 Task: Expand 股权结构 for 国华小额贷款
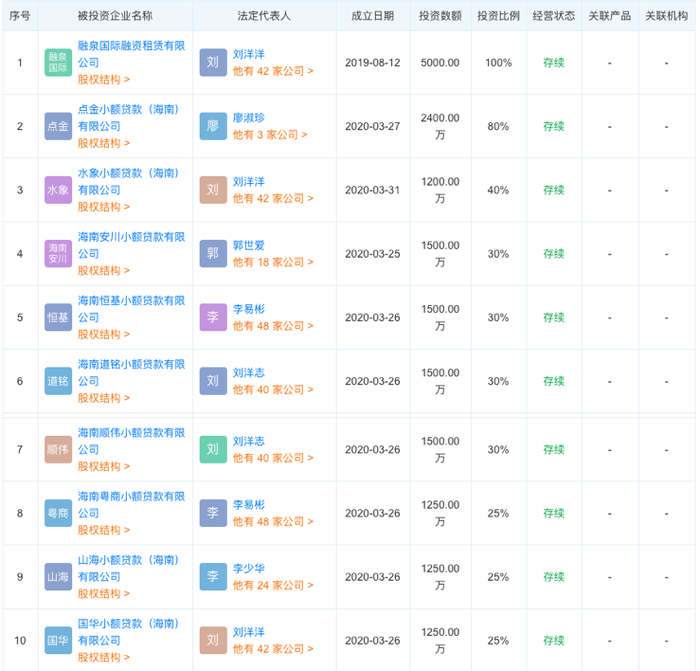point(104,658)
